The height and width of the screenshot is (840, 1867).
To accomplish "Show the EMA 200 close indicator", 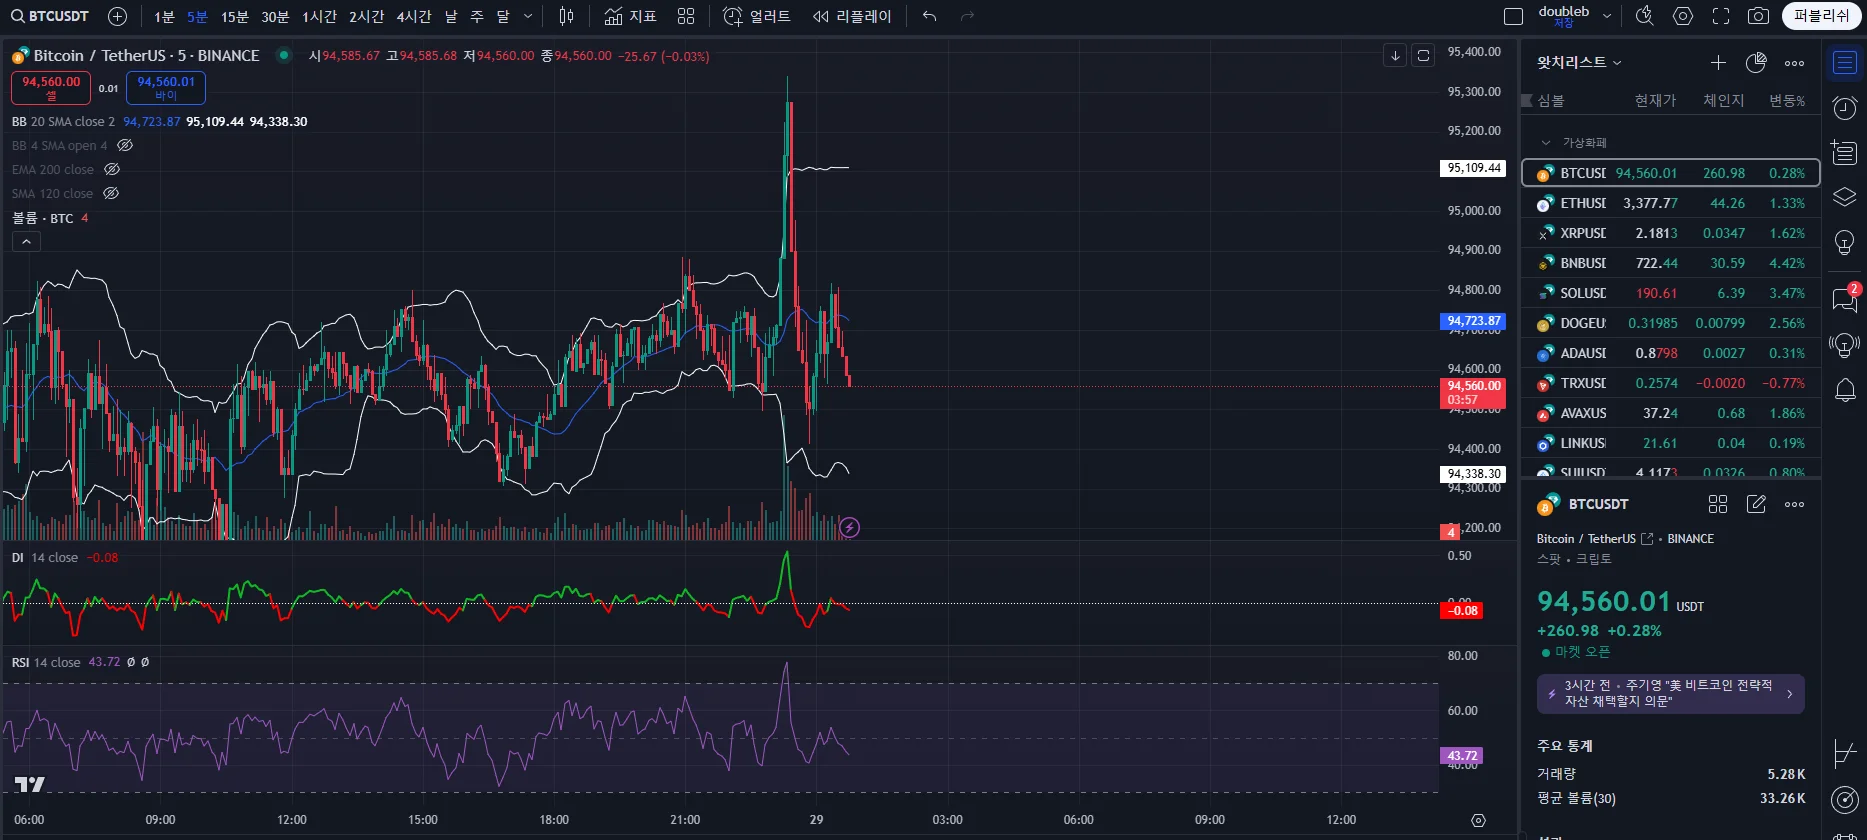I will (x=112, y=170).
